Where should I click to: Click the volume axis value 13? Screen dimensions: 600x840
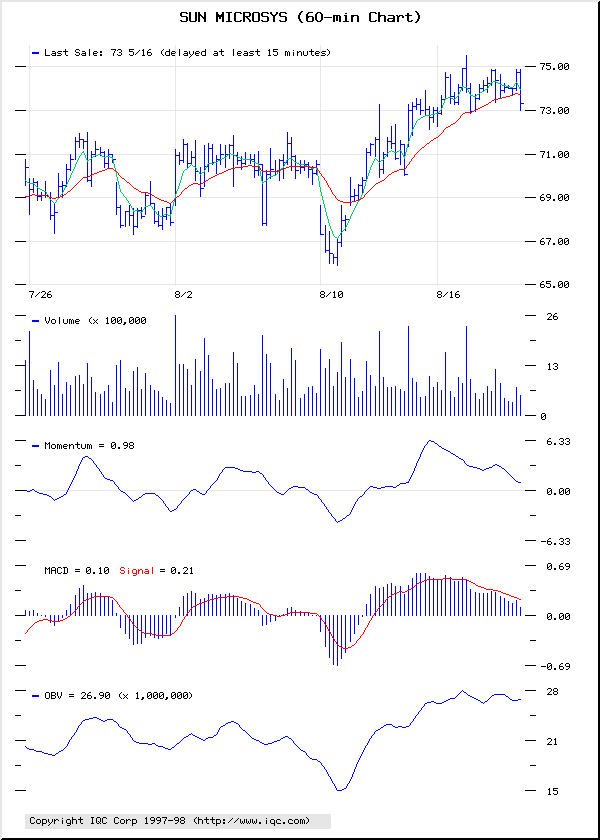pos(552,366)
